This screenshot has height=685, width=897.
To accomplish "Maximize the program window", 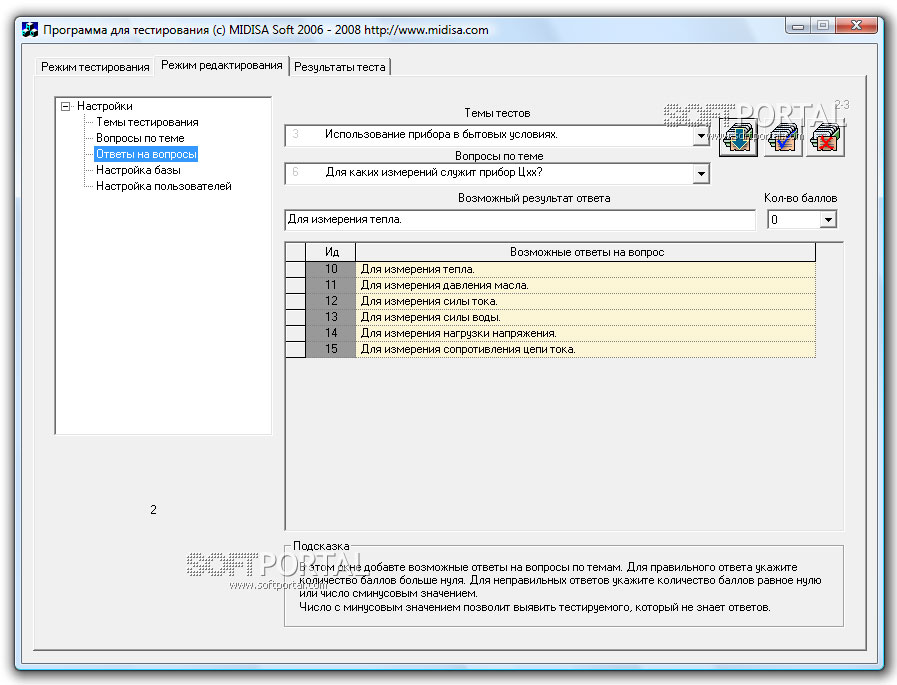I will click(823, 25).
